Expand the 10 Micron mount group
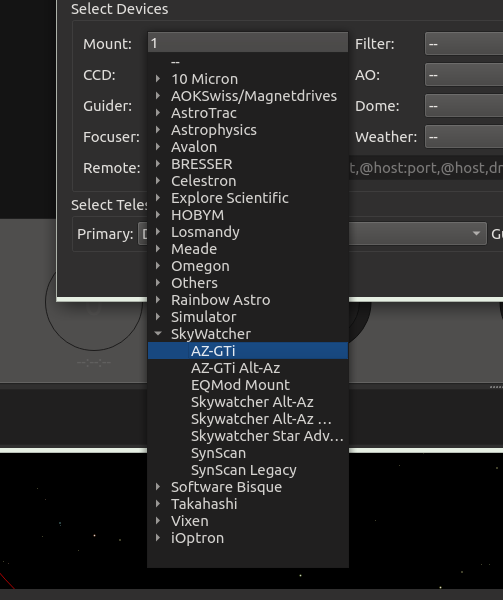 click(158, 79)
